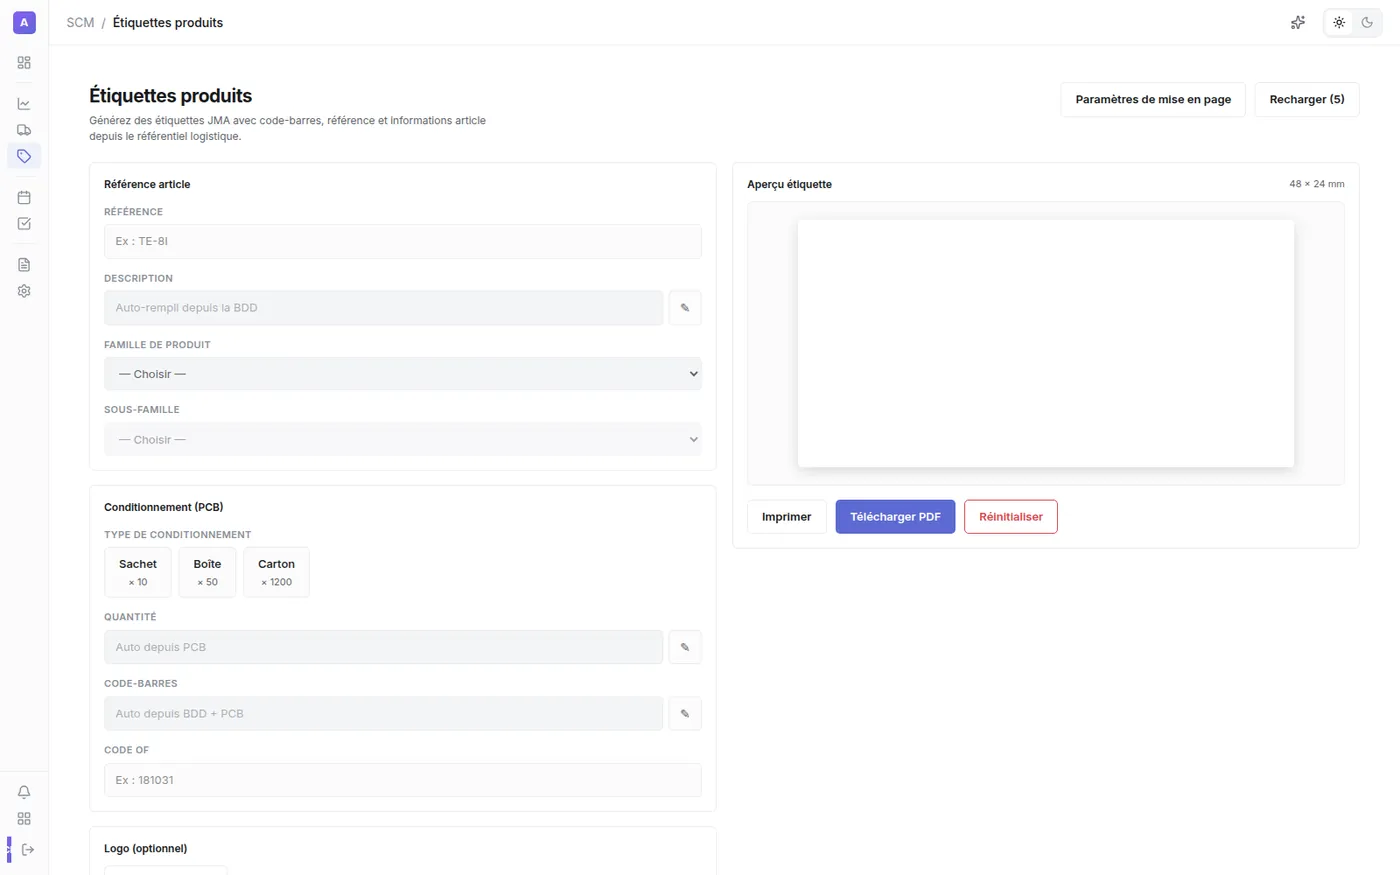The image size is (1400, 875).
Task: Open the delivery truck icon in sidebar
Action: 24,130
